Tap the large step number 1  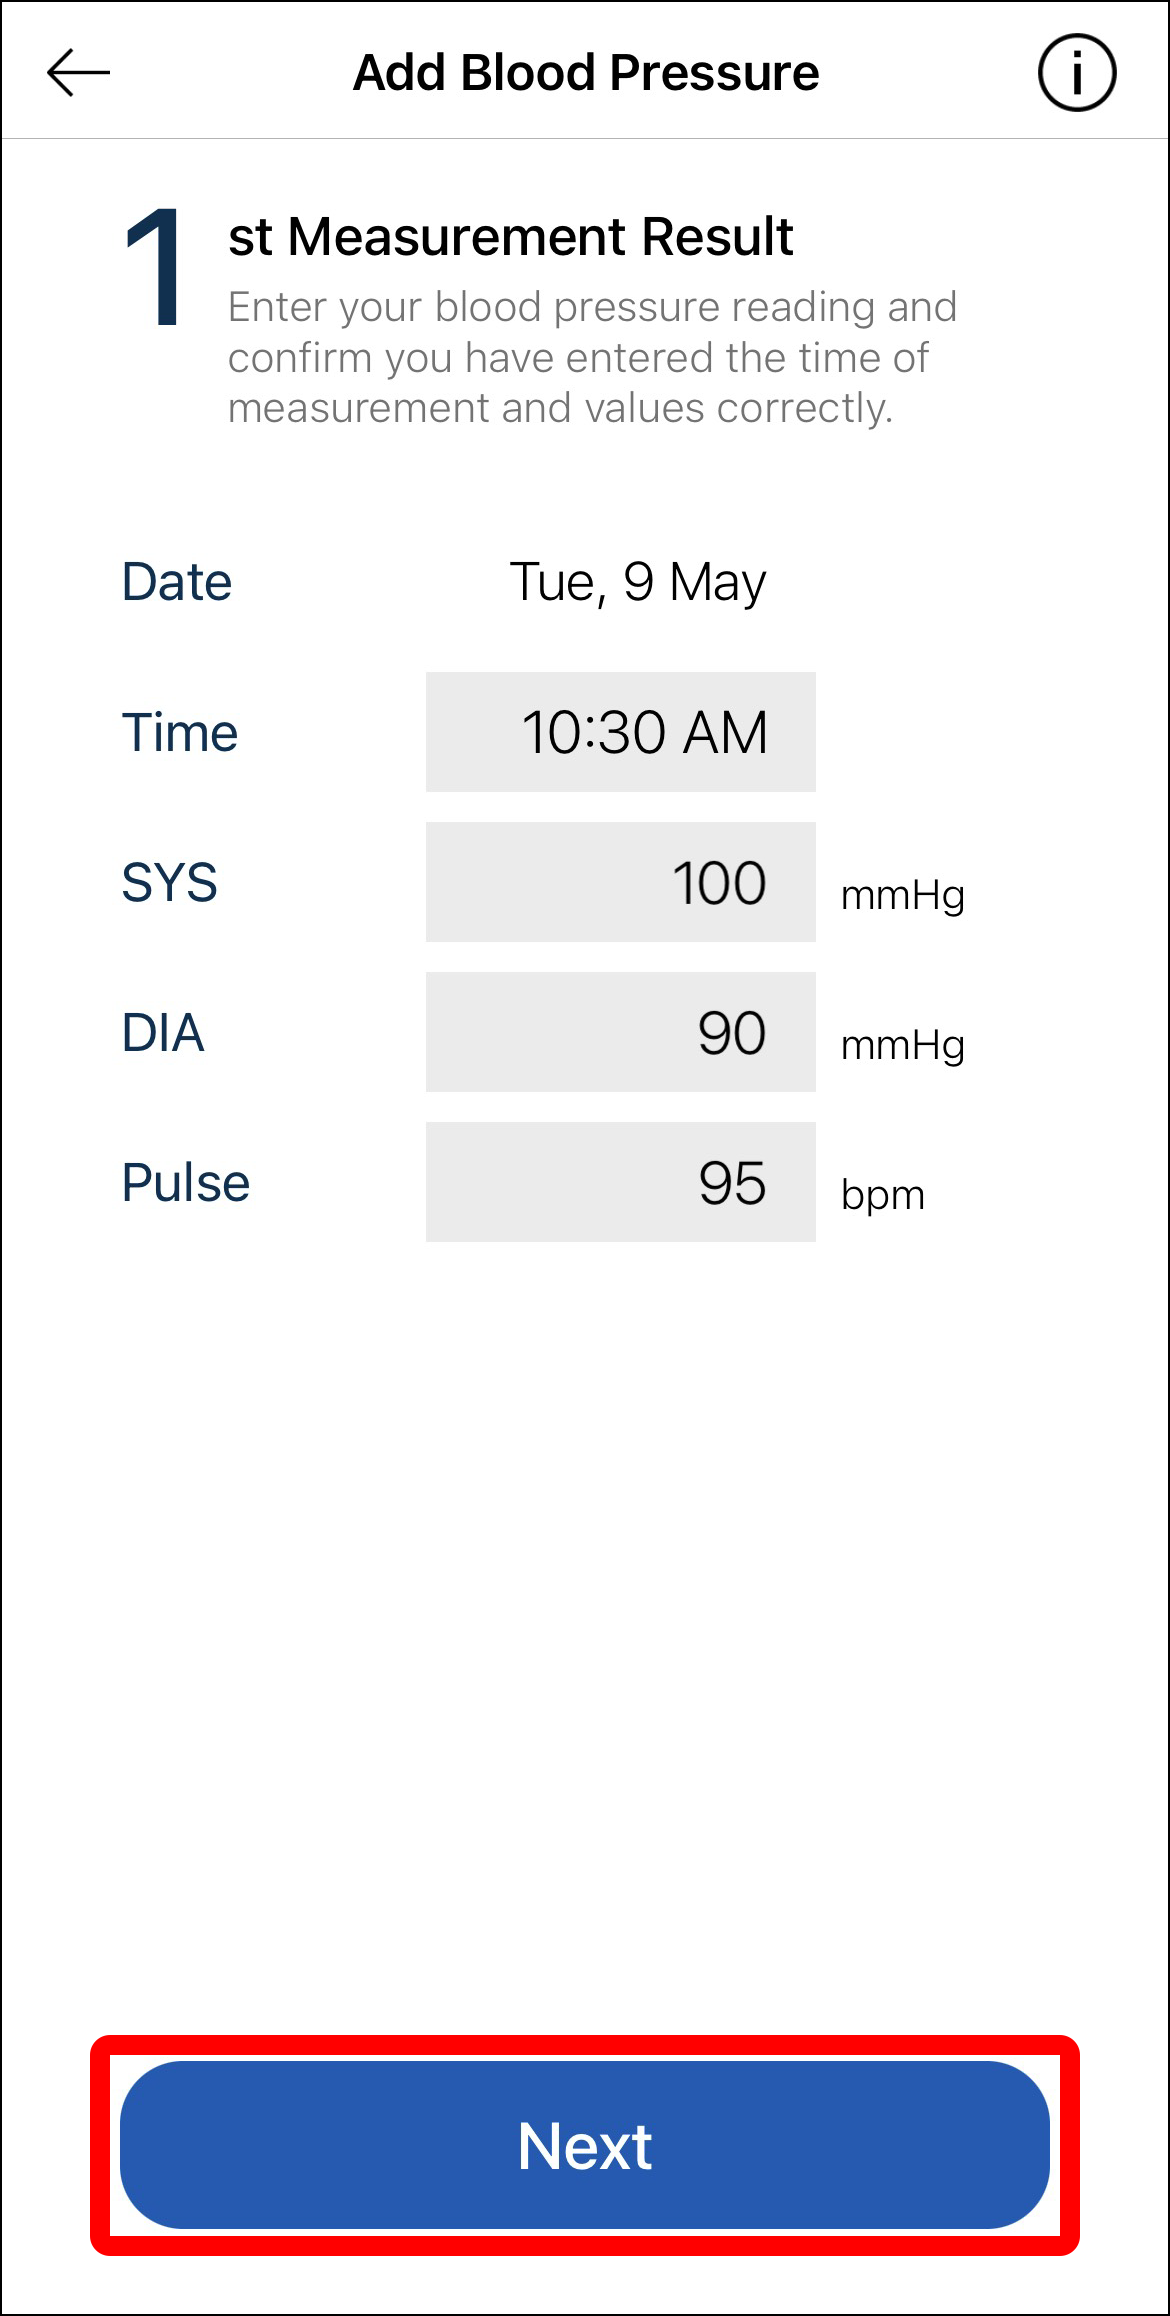[154, 268]
